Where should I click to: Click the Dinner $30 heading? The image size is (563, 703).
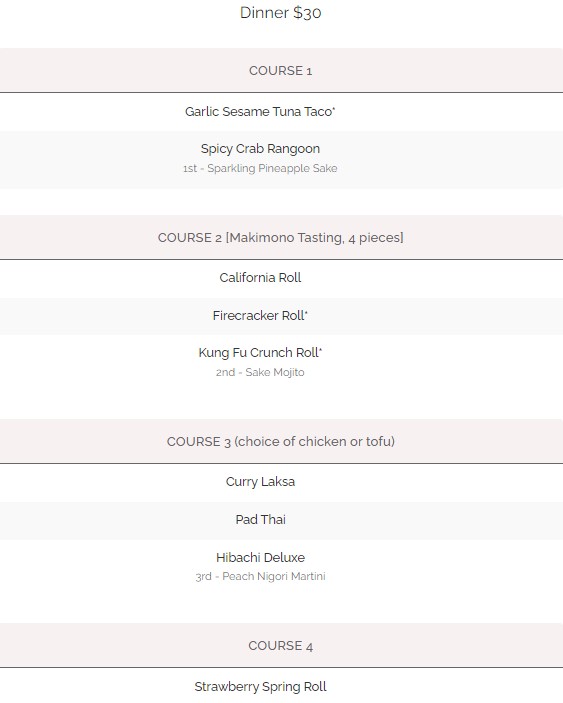coord(281,13)
